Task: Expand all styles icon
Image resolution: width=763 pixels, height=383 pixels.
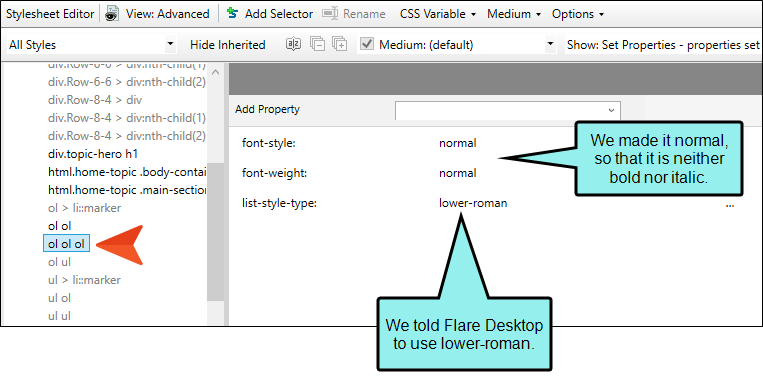Action: point(340,45)
